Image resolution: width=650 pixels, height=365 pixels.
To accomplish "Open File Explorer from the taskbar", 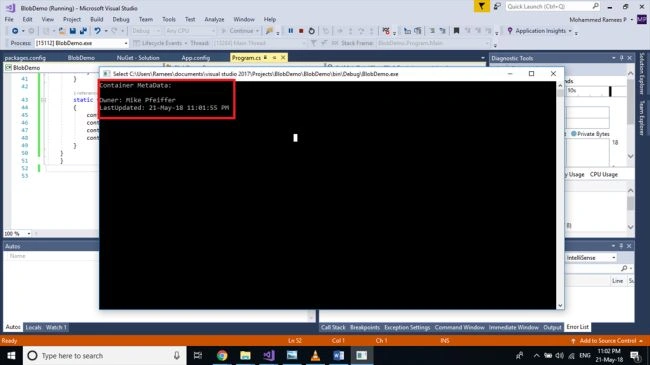I will tap(245, 355).
